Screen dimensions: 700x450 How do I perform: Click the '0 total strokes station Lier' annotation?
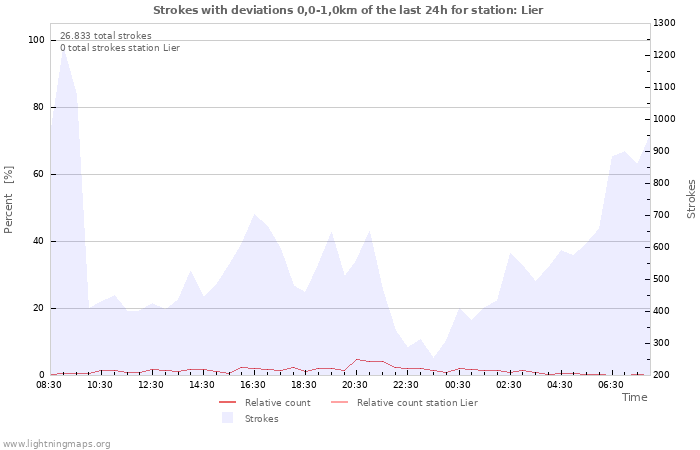[120, 47]
